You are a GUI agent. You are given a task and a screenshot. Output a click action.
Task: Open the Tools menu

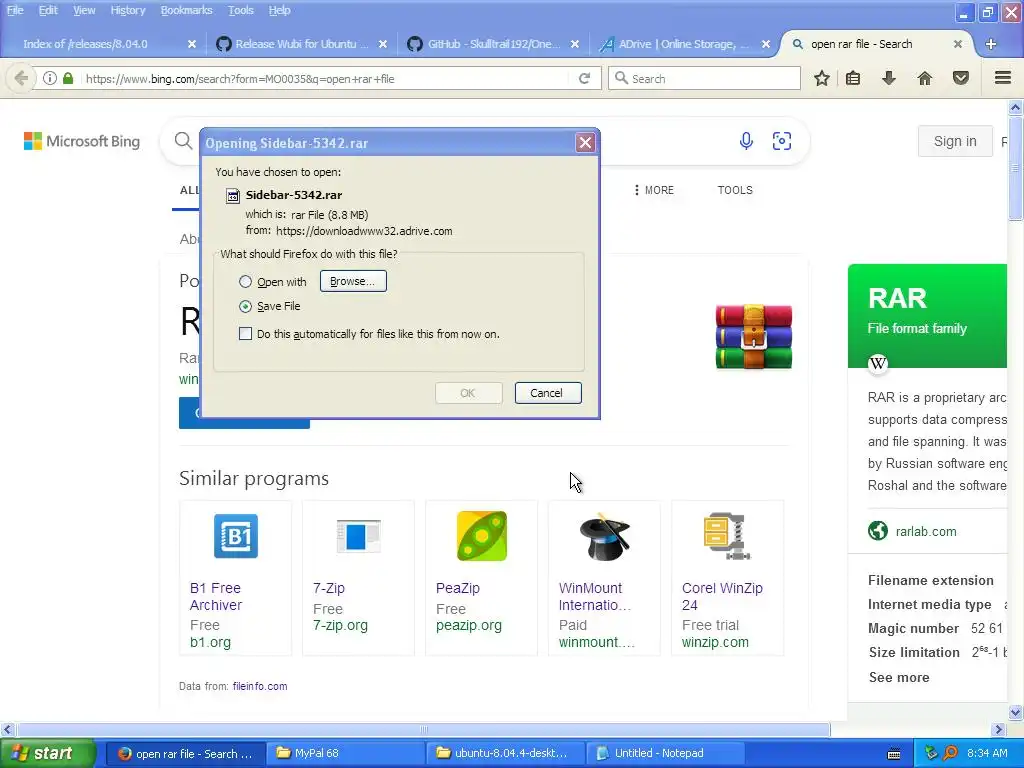240,10
